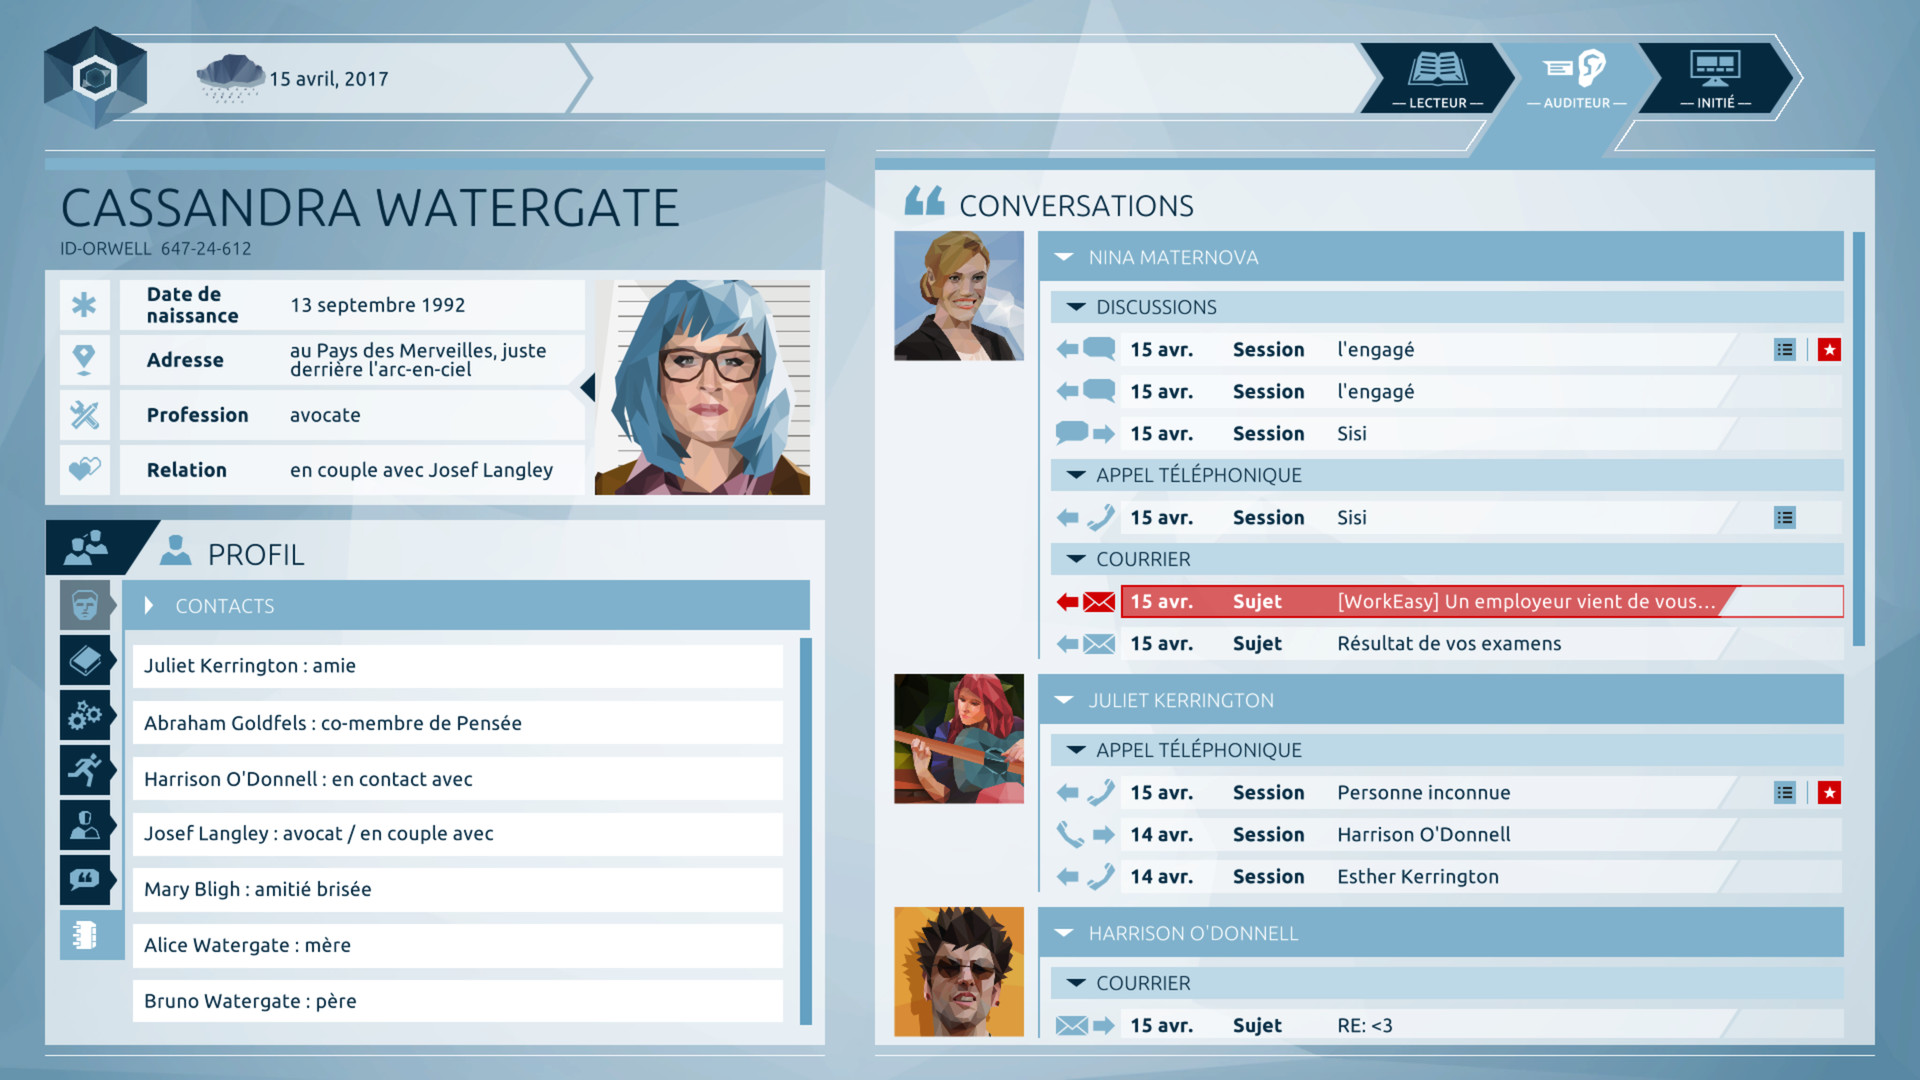Click the Orwell hexagon logo icon
The height and width of the screenshot is (1080, 1920).
pyautogui.click(x=95, y=78)
